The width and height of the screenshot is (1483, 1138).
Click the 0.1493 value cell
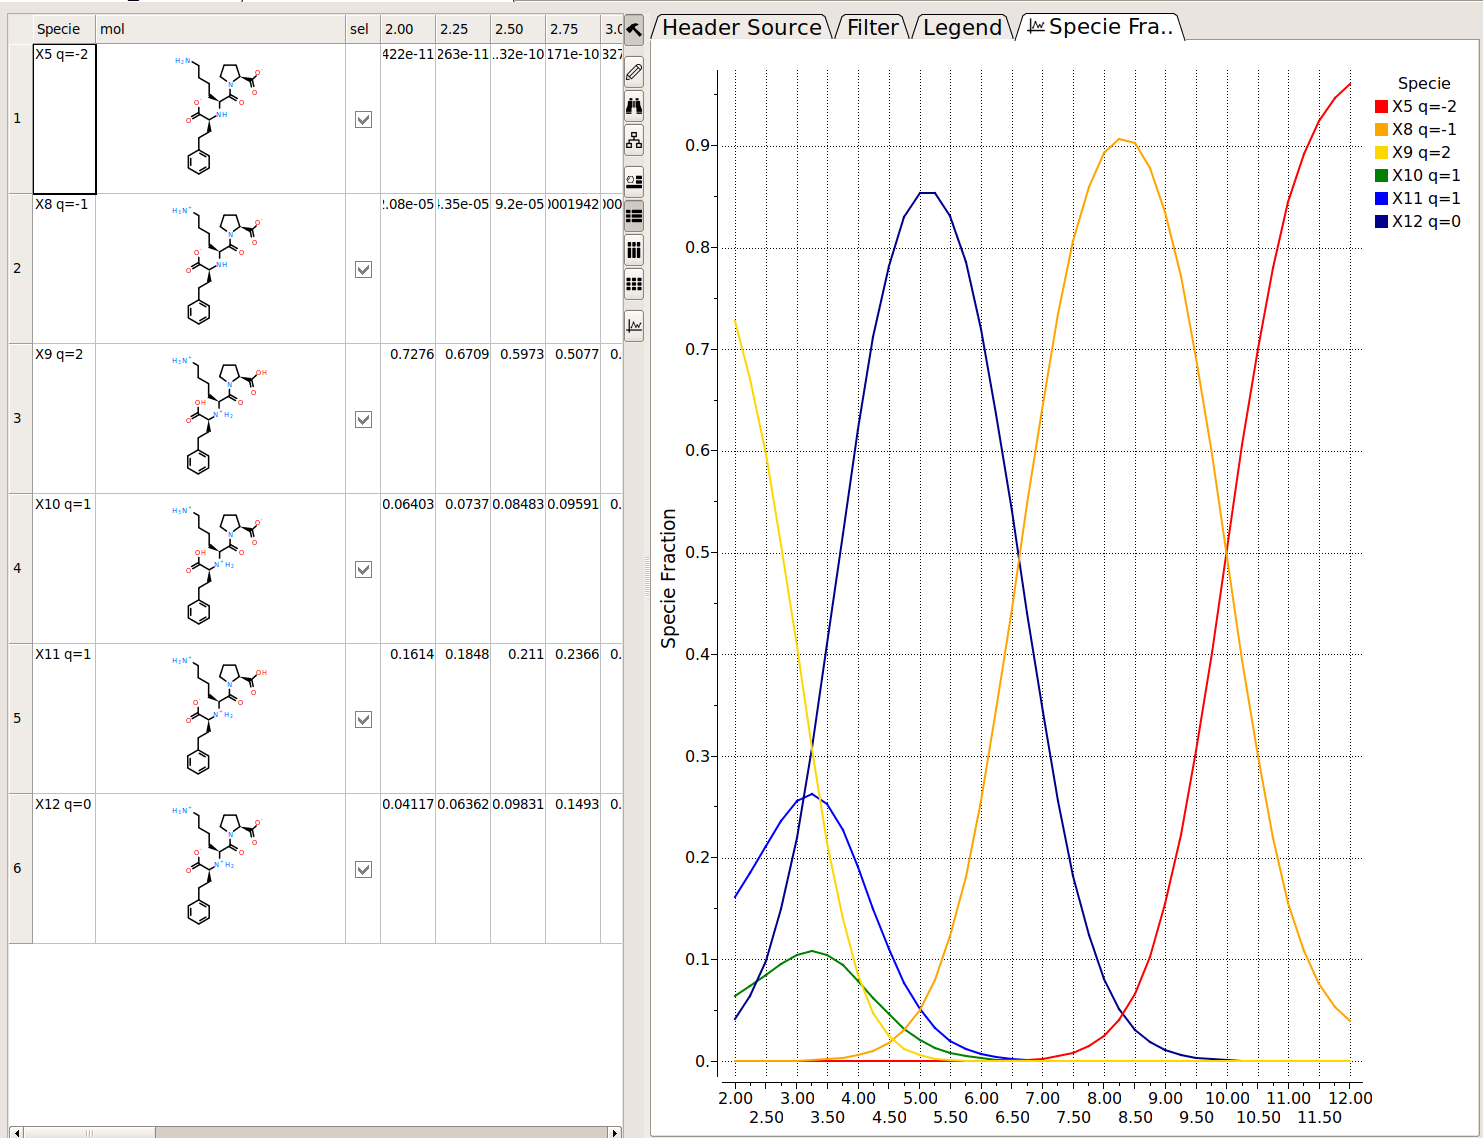pos(573,869)
